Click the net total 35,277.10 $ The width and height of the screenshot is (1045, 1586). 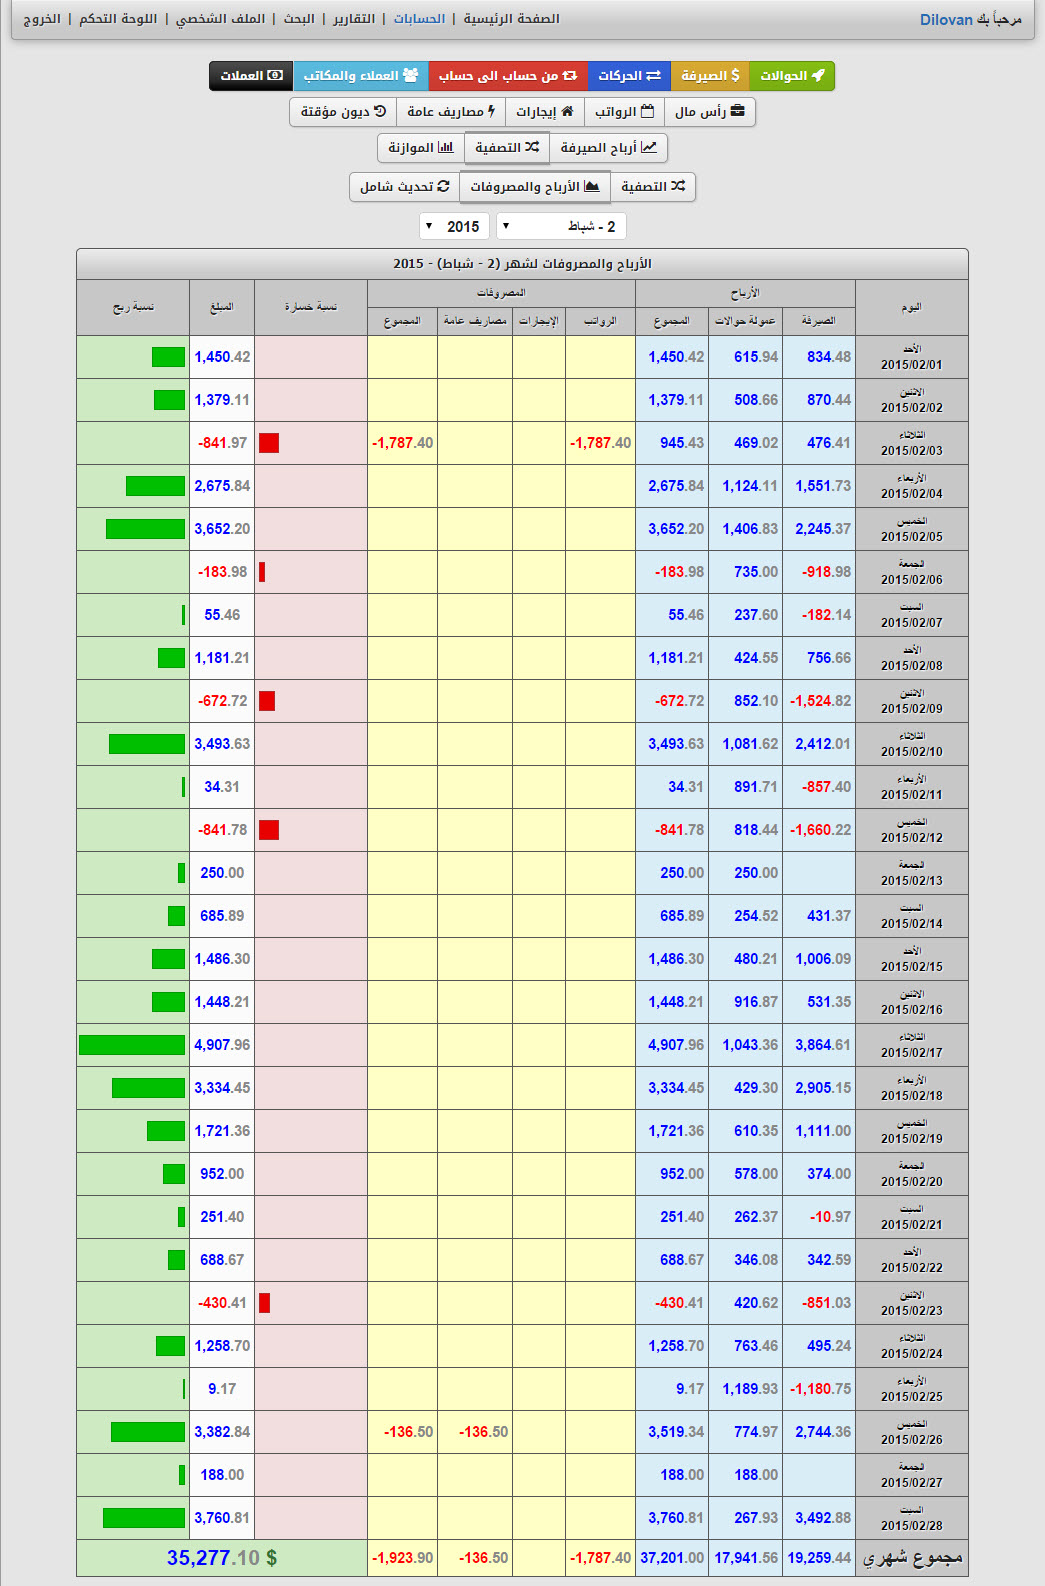coord(222,1558)
